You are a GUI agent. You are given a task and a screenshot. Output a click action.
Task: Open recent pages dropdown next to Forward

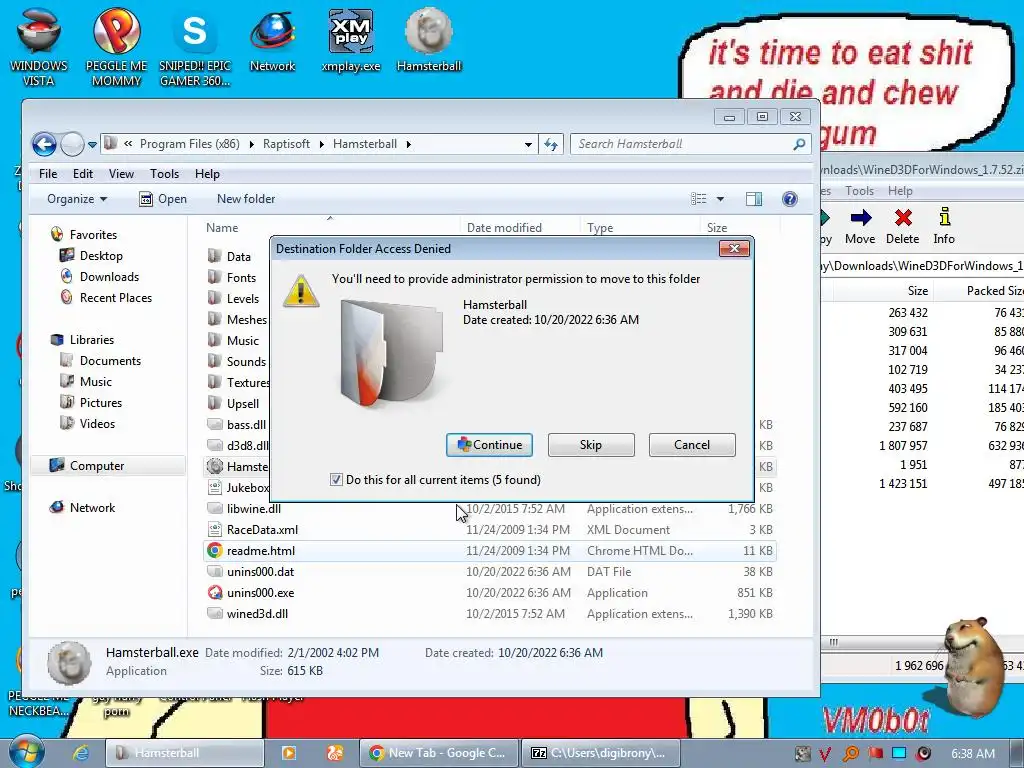[92, 144]
